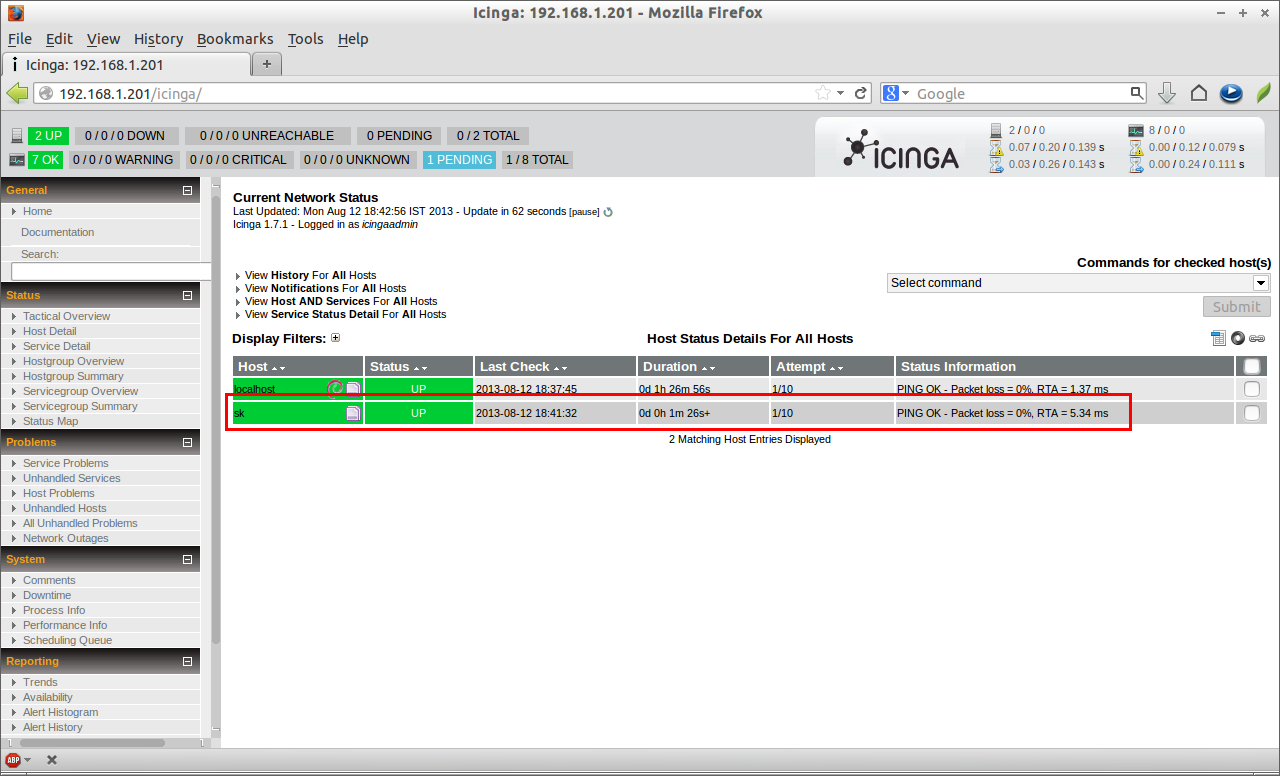Click the Icinga logo
The width and height of the screenshot is (1280, 776).
[900, 150]
